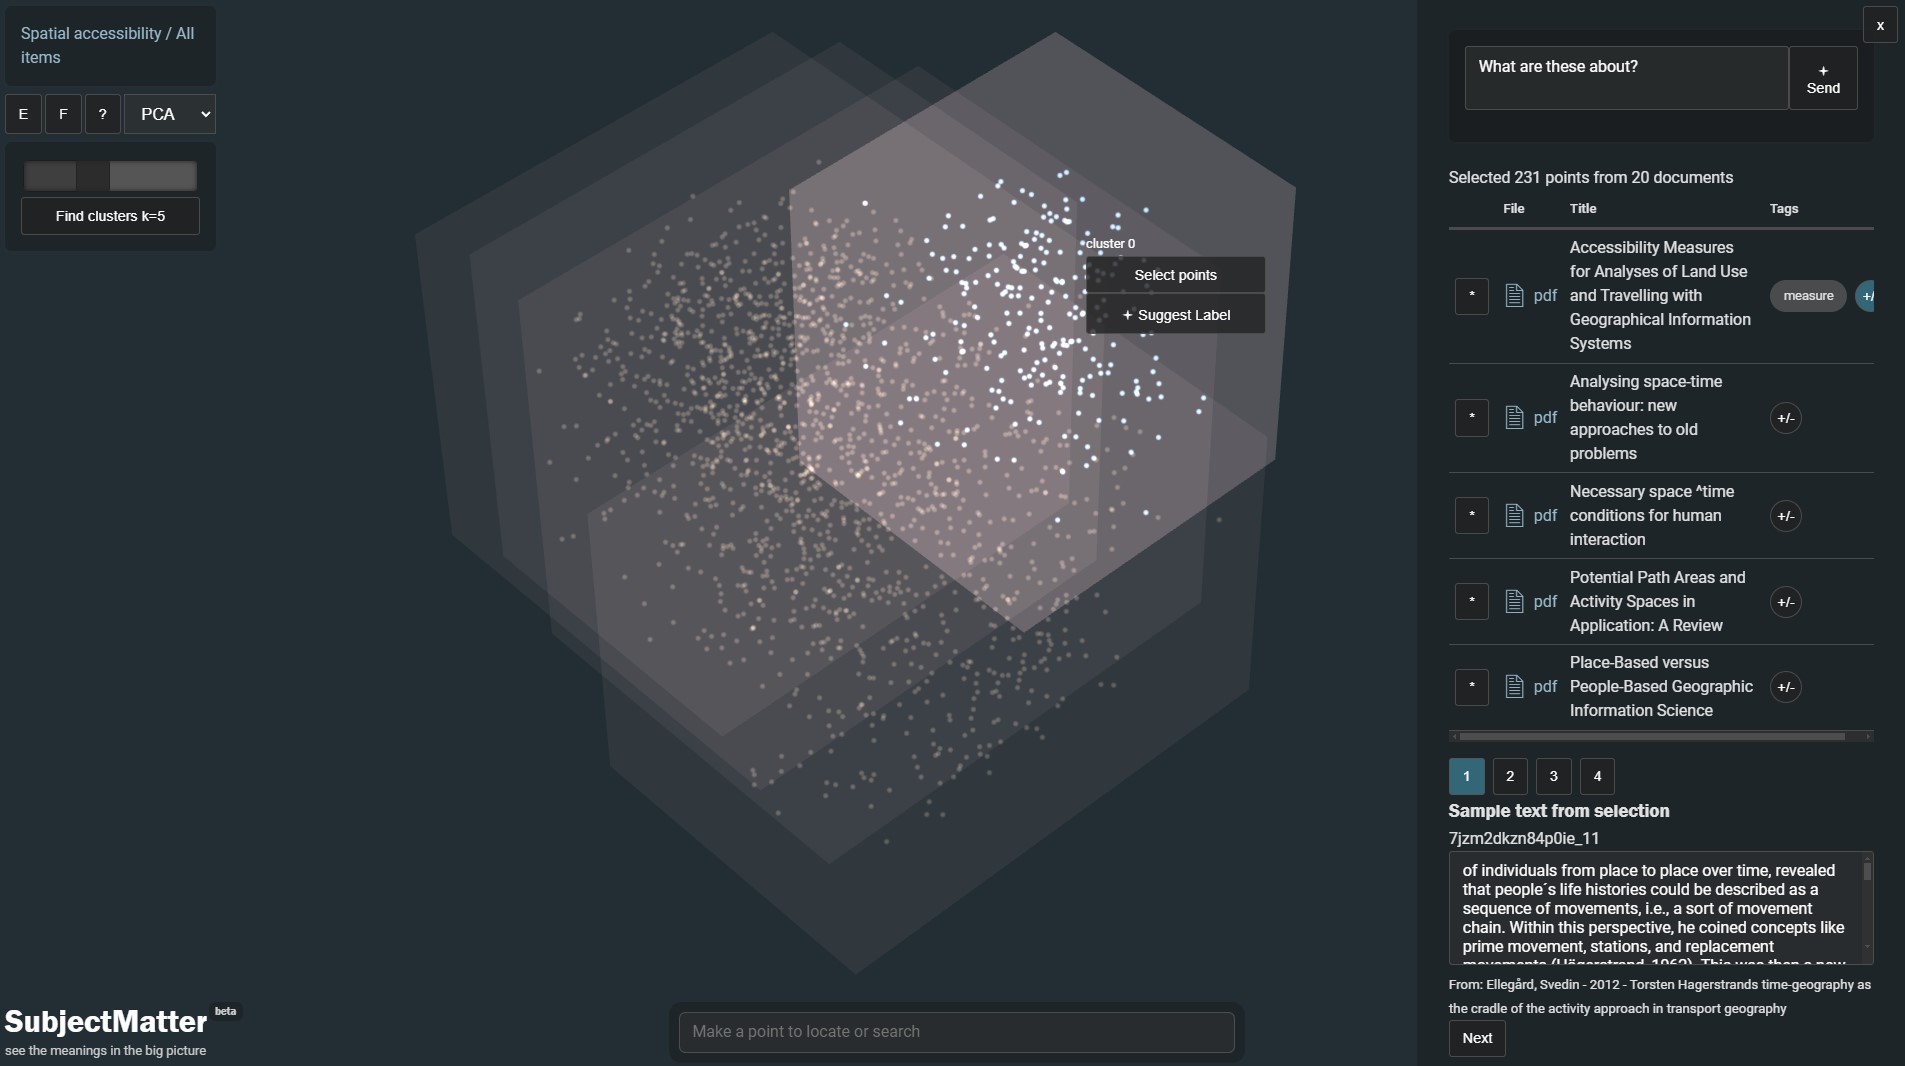Screen dimensions: 1905x1066
Task: Click the E button in left toolbar
Action: point(23,114)
